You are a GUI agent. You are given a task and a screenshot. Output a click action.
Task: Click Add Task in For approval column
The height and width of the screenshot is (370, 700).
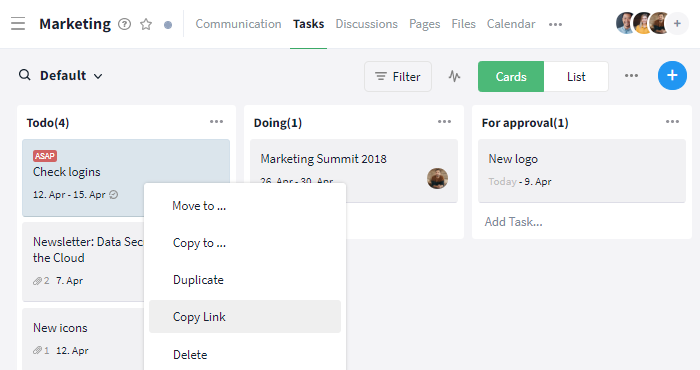(x=513, y=222)
